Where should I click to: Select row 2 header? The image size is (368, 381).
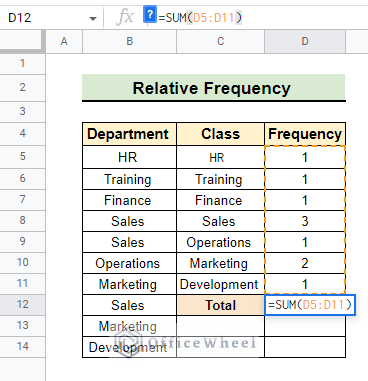(x=22, y=88)
